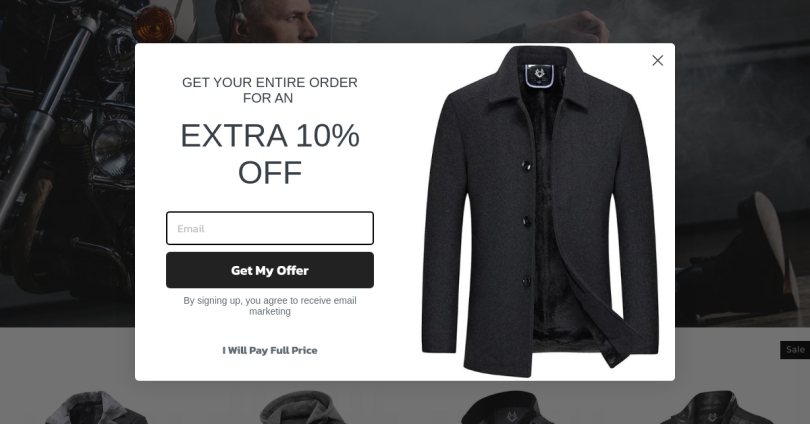Click the top button on the coat
The image size is (810, 424).
526,166
